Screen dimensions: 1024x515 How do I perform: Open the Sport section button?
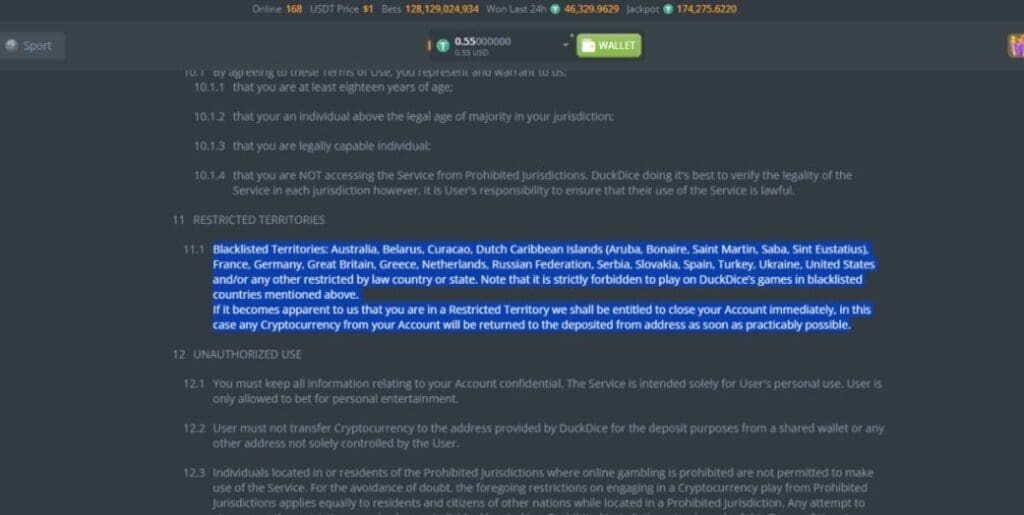click(31, 46)
